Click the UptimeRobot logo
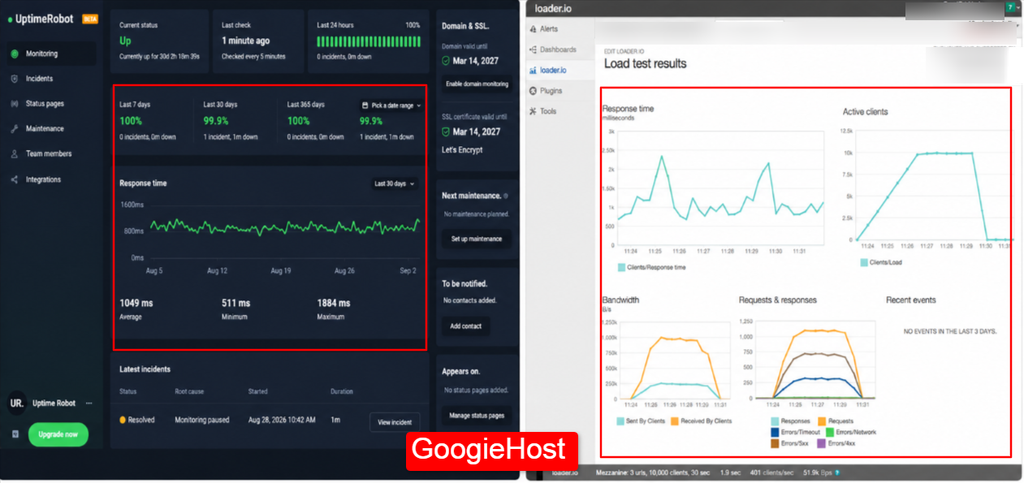The height and width of the screenshot is (483, 1024). coord(40,20)
